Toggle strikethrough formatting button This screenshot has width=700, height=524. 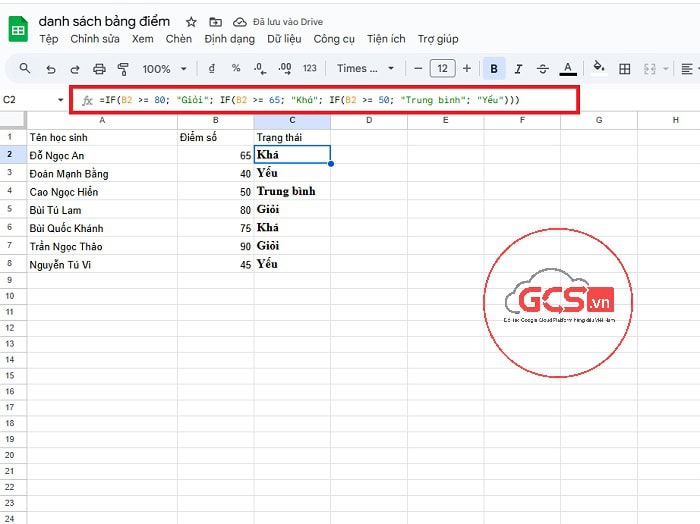tap(543, 69)
